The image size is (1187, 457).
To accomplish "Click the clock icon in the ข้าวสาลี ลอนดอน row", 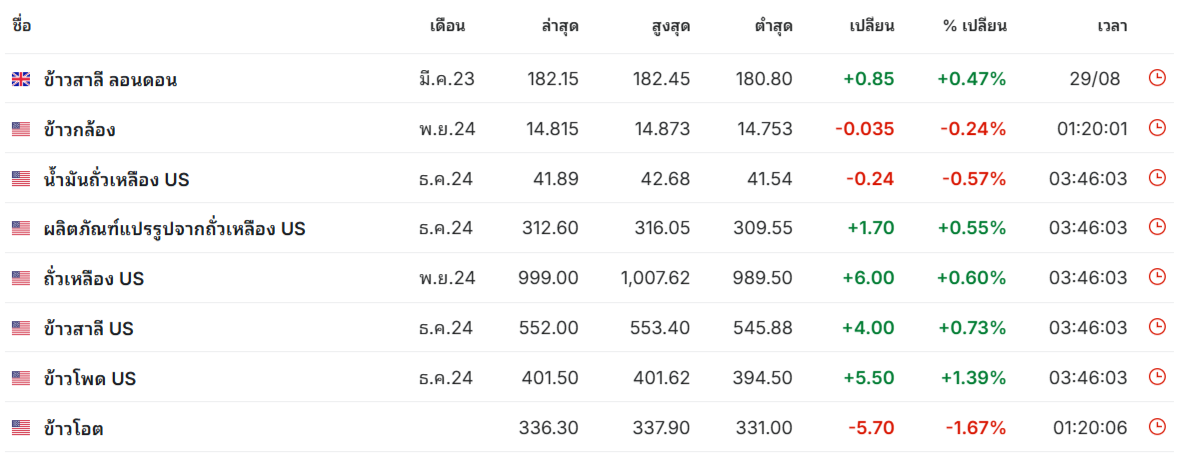I will click(x=1157, y=78).
